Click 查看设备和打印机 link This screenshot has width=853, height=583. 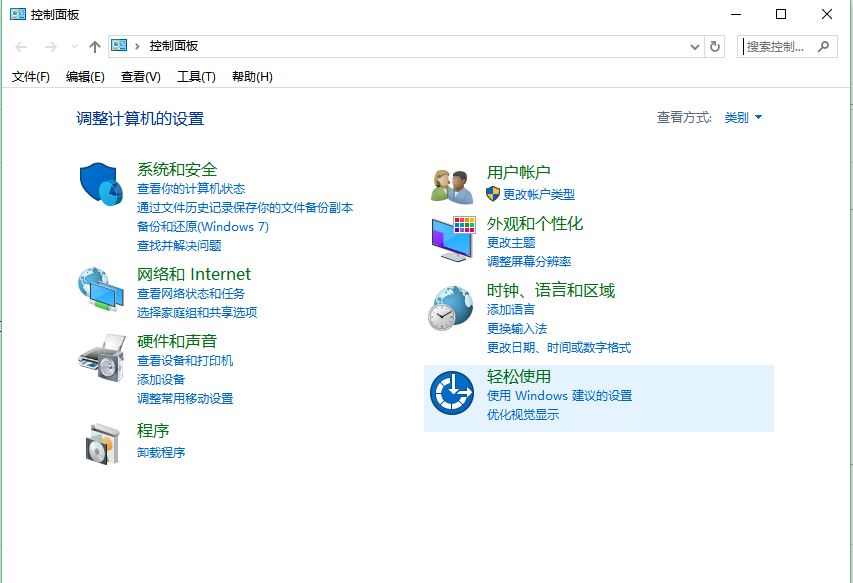185,361
